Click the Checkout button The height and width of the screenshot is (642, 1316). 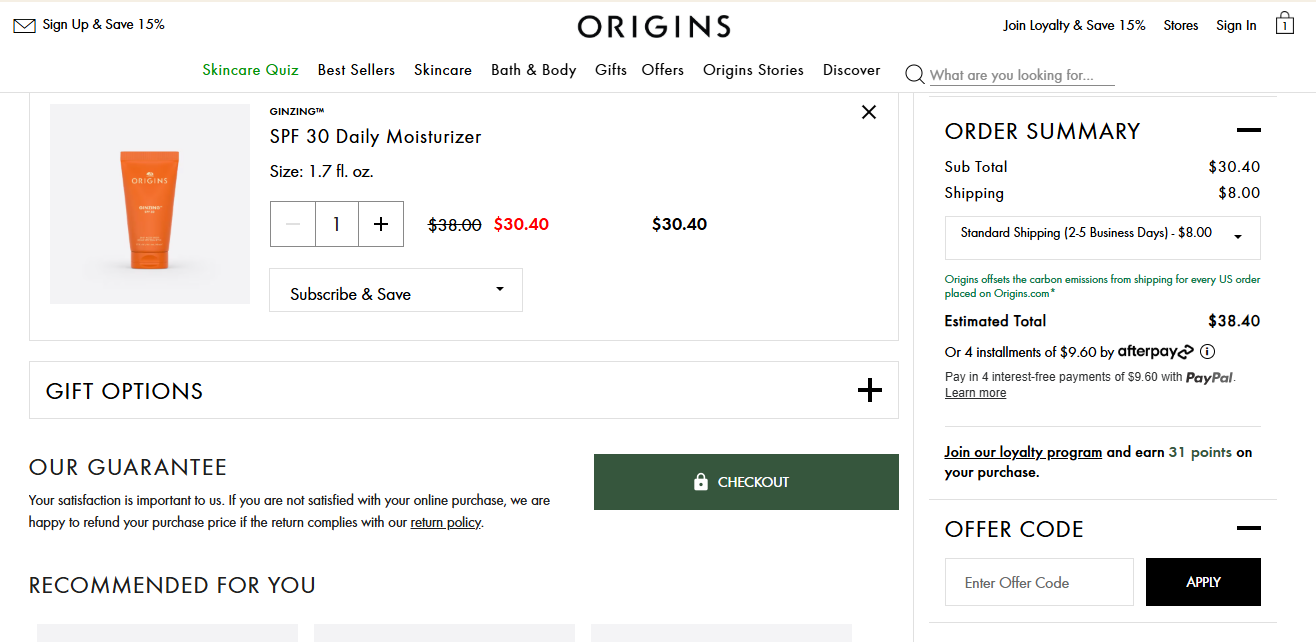click(746, 481)
